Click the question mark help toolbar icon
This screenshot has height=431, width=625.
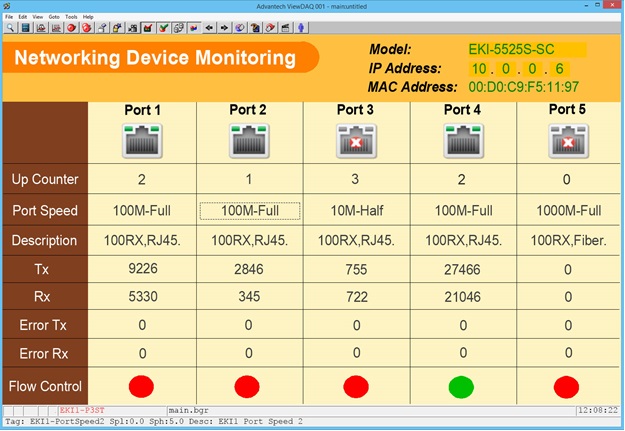255,28
